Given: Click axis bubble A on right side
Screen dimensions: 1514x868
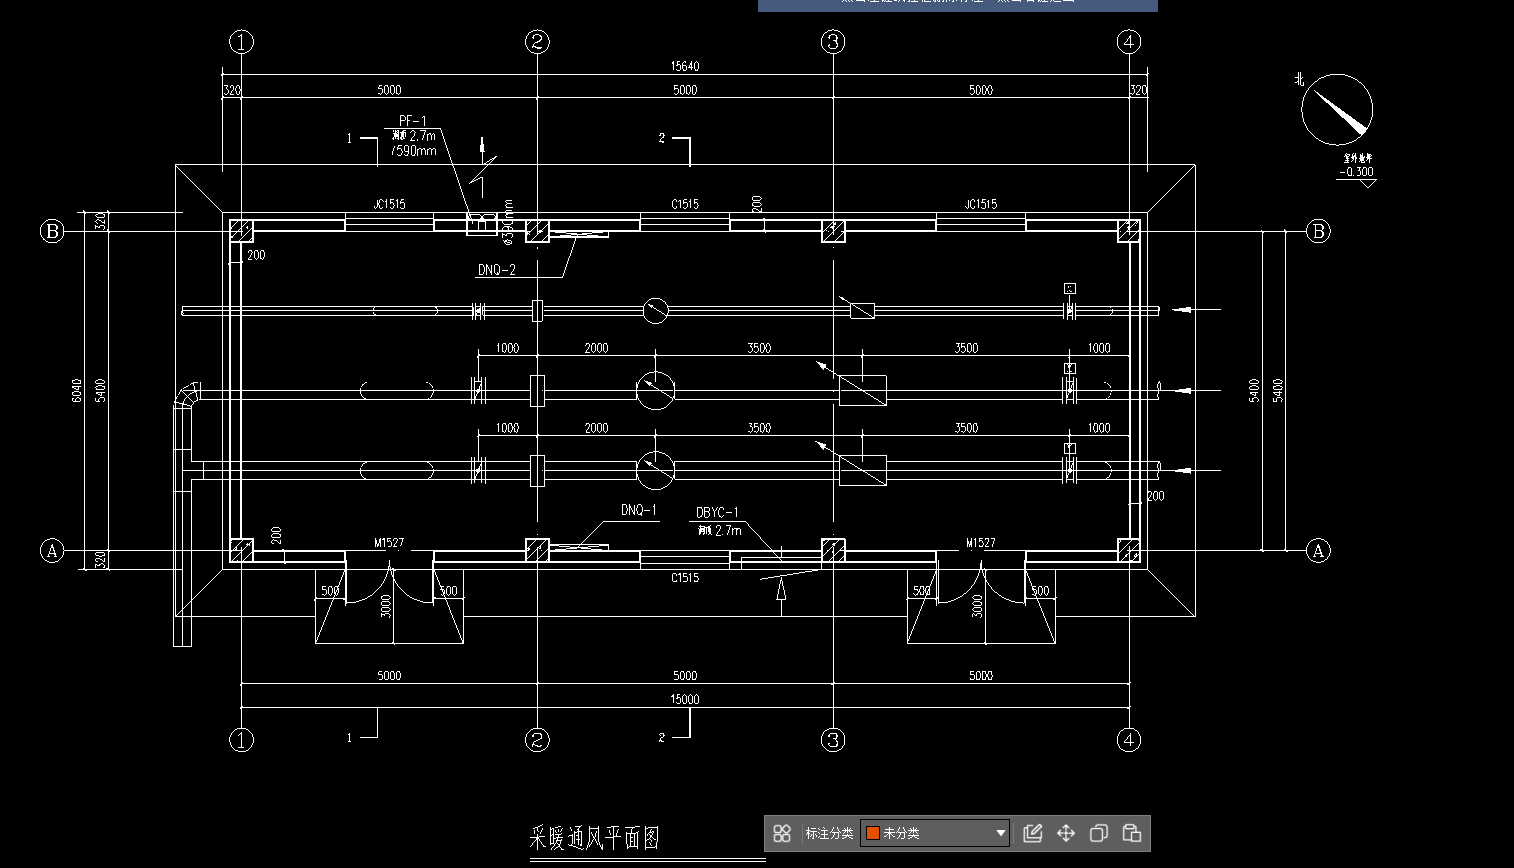Looking at the screenshot, I should tap(1318, 550).
